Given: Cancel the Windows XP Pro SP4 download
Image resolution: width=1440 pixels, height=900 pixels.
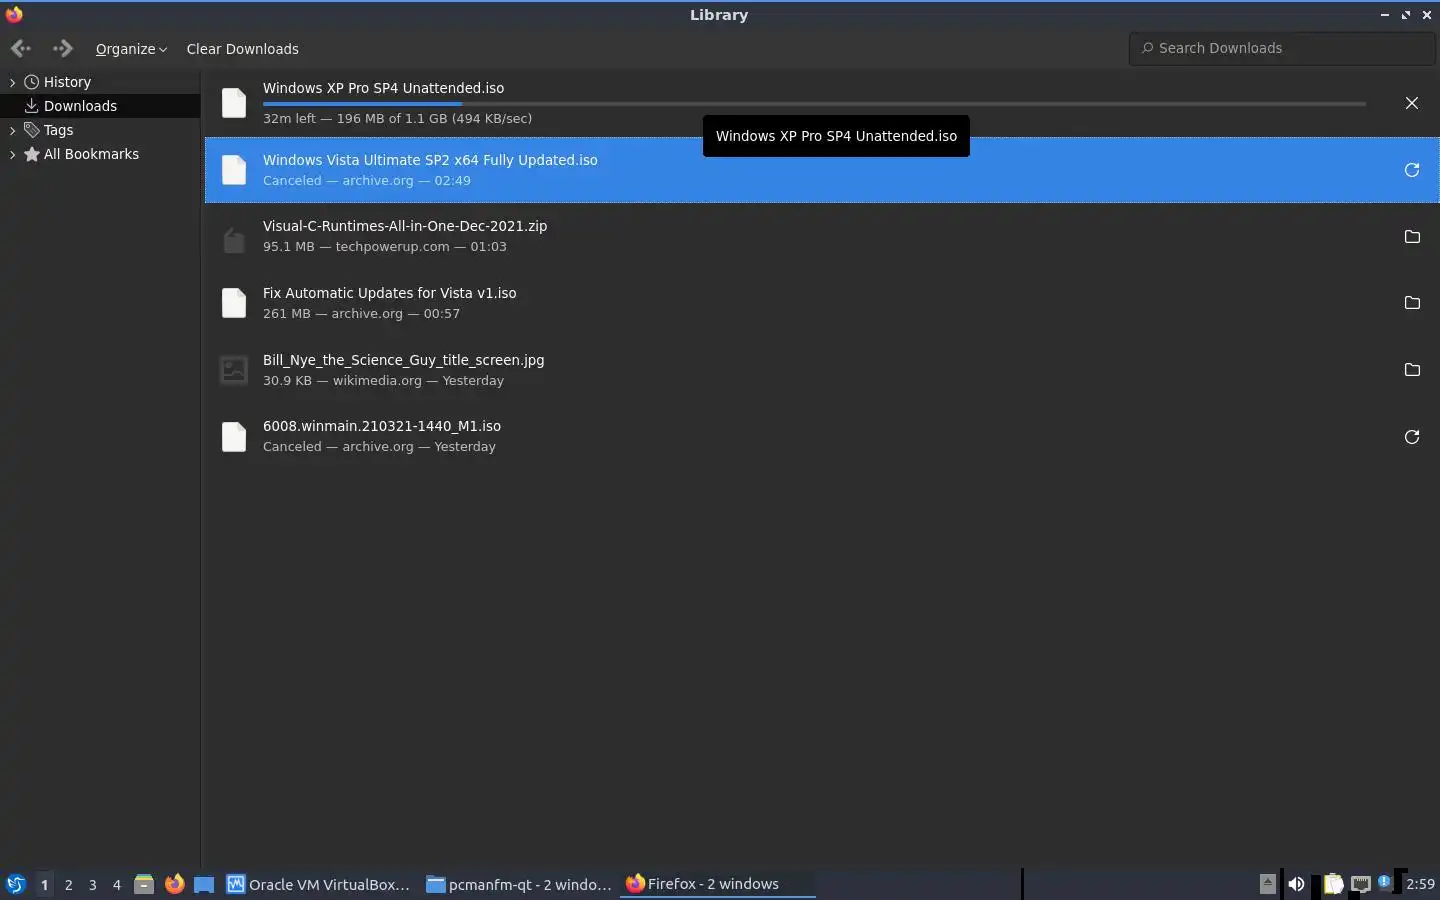Looking at the screenshot, I should [x=1411, y=103].
